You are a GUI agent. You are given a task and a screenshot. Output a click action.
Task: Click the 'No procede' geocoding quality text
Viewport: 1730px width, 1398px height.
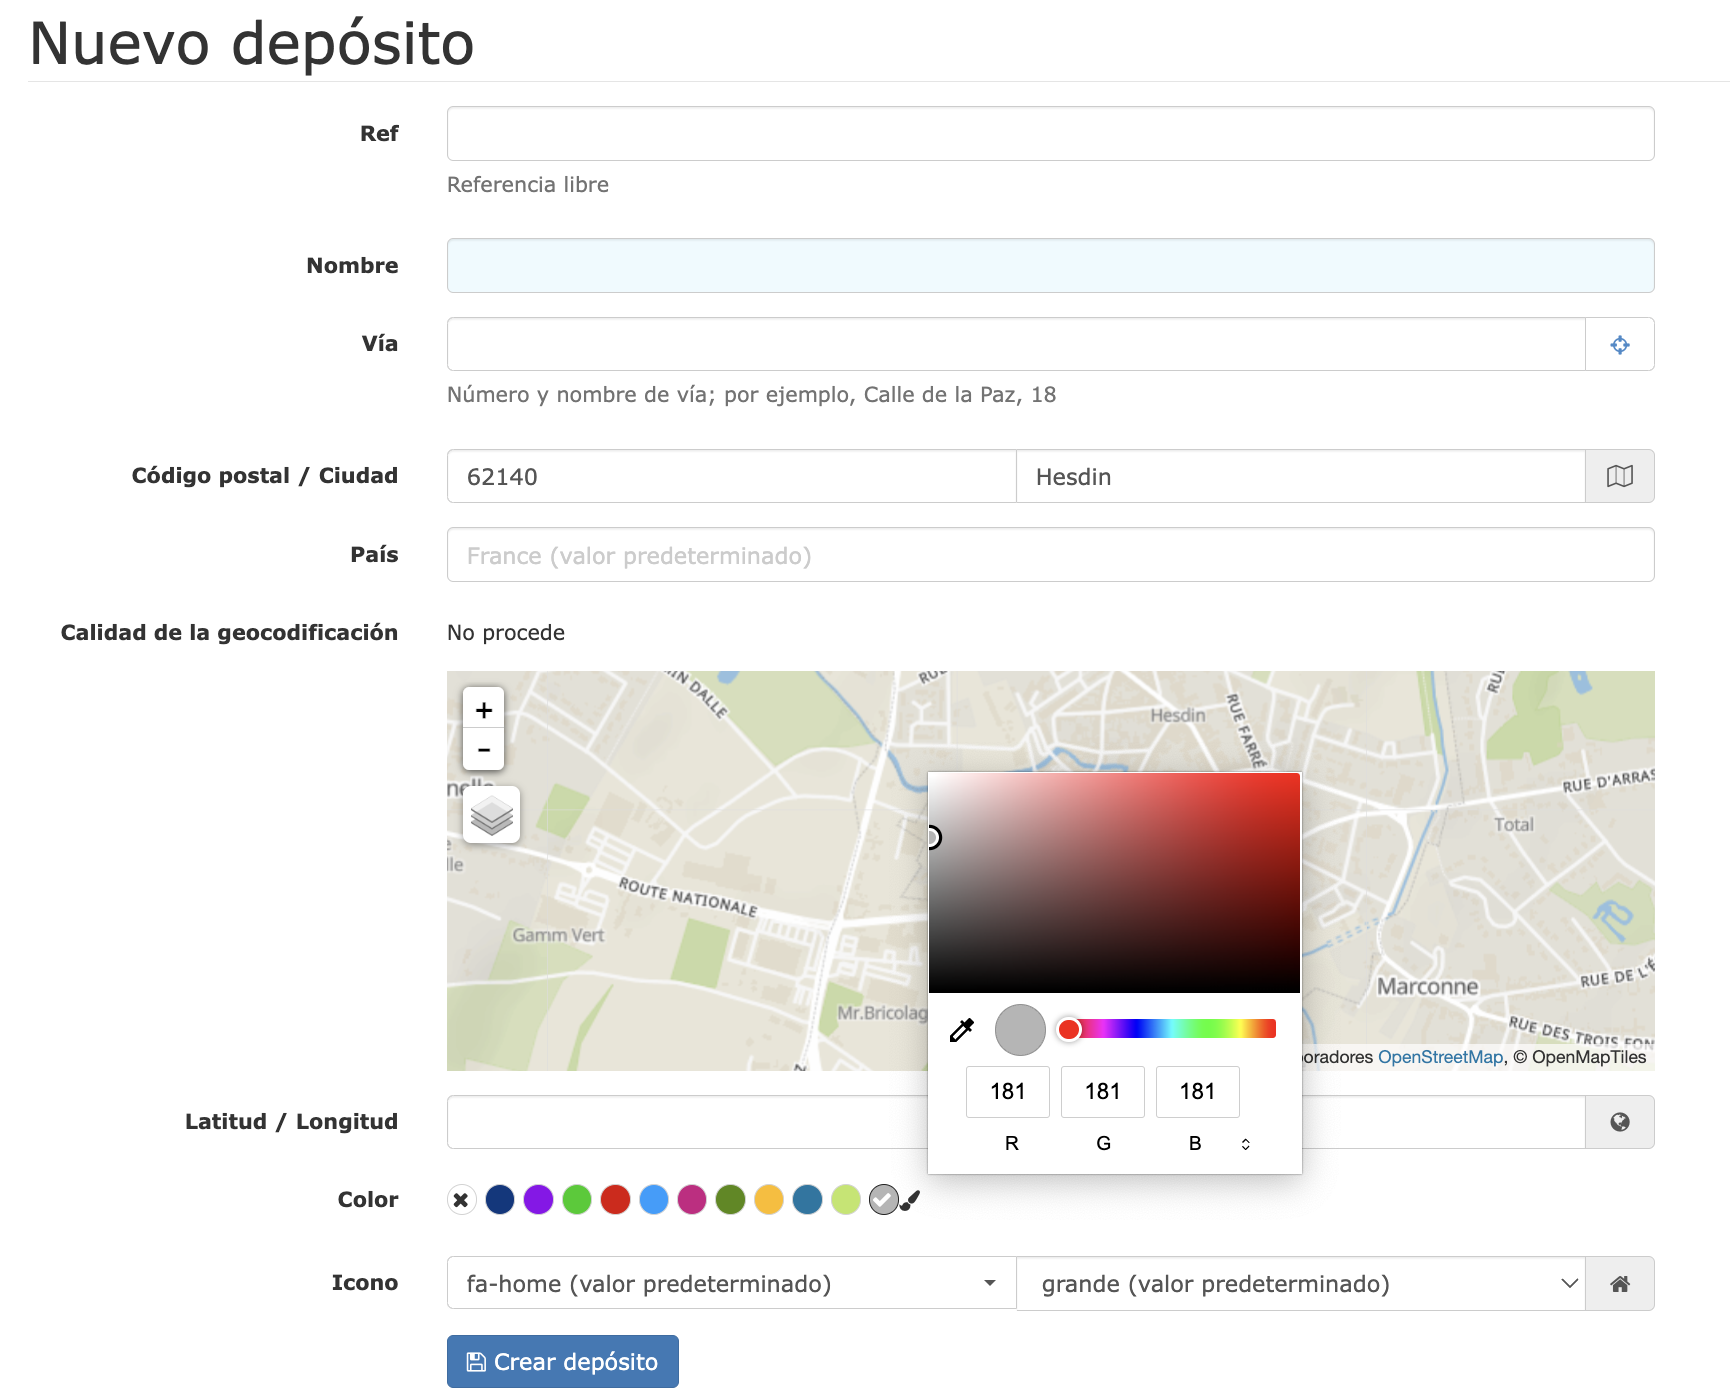(x=506, y=633)
